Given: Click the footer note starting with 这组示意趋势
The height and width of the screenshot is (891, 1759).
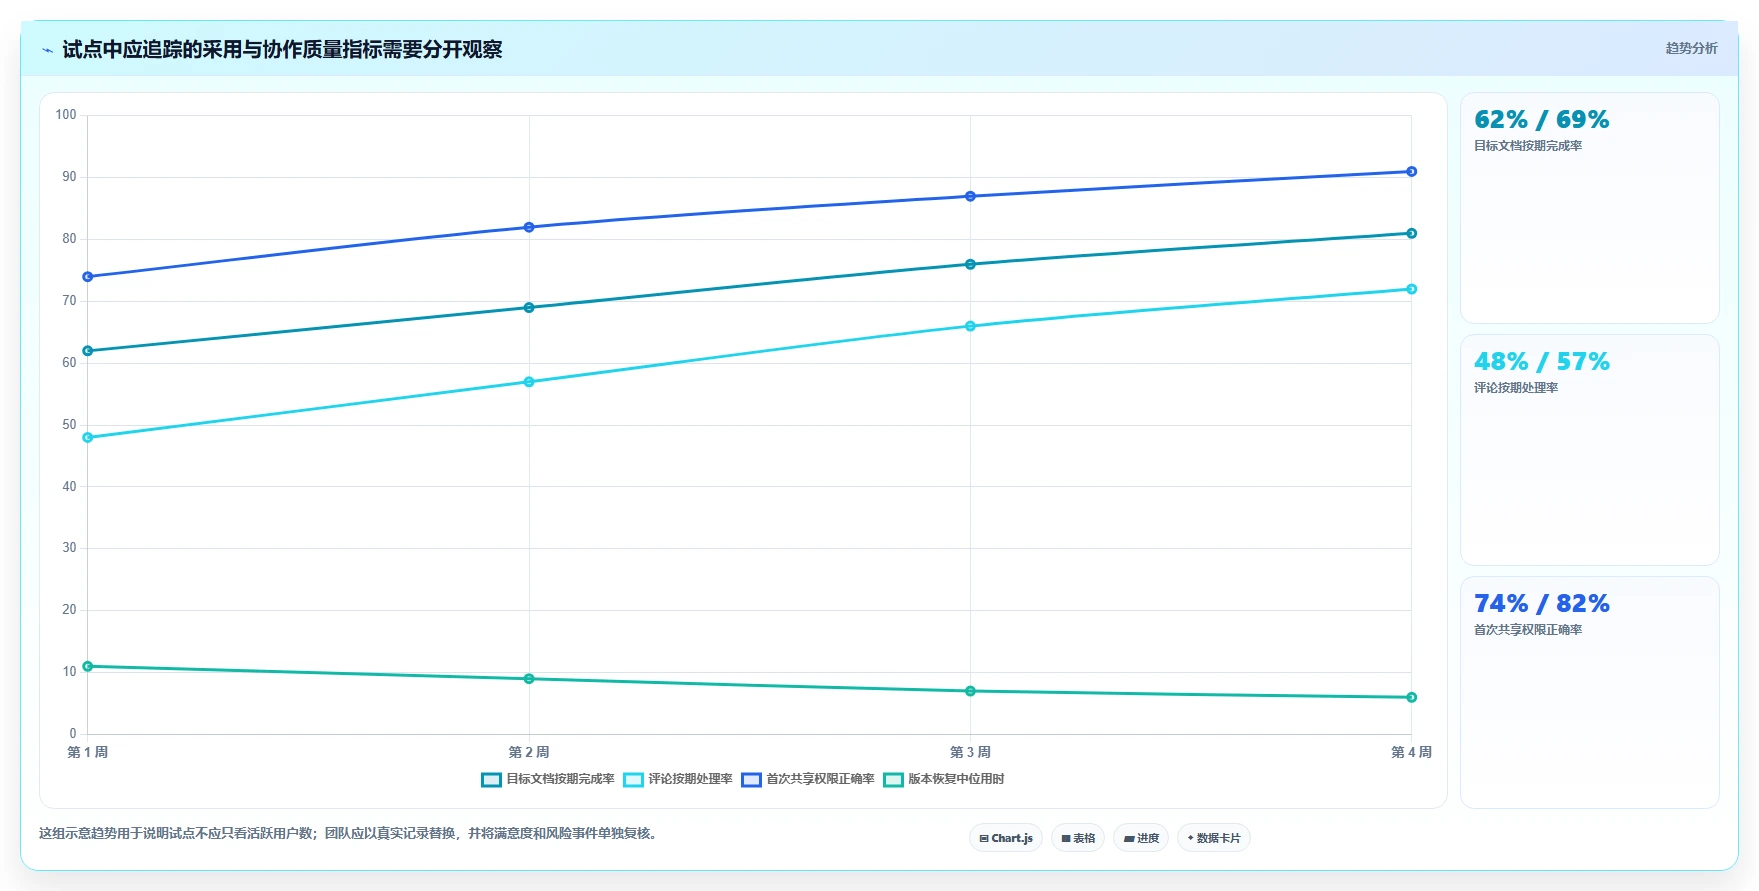Looking at the screenshot, I should click(349, 833).
